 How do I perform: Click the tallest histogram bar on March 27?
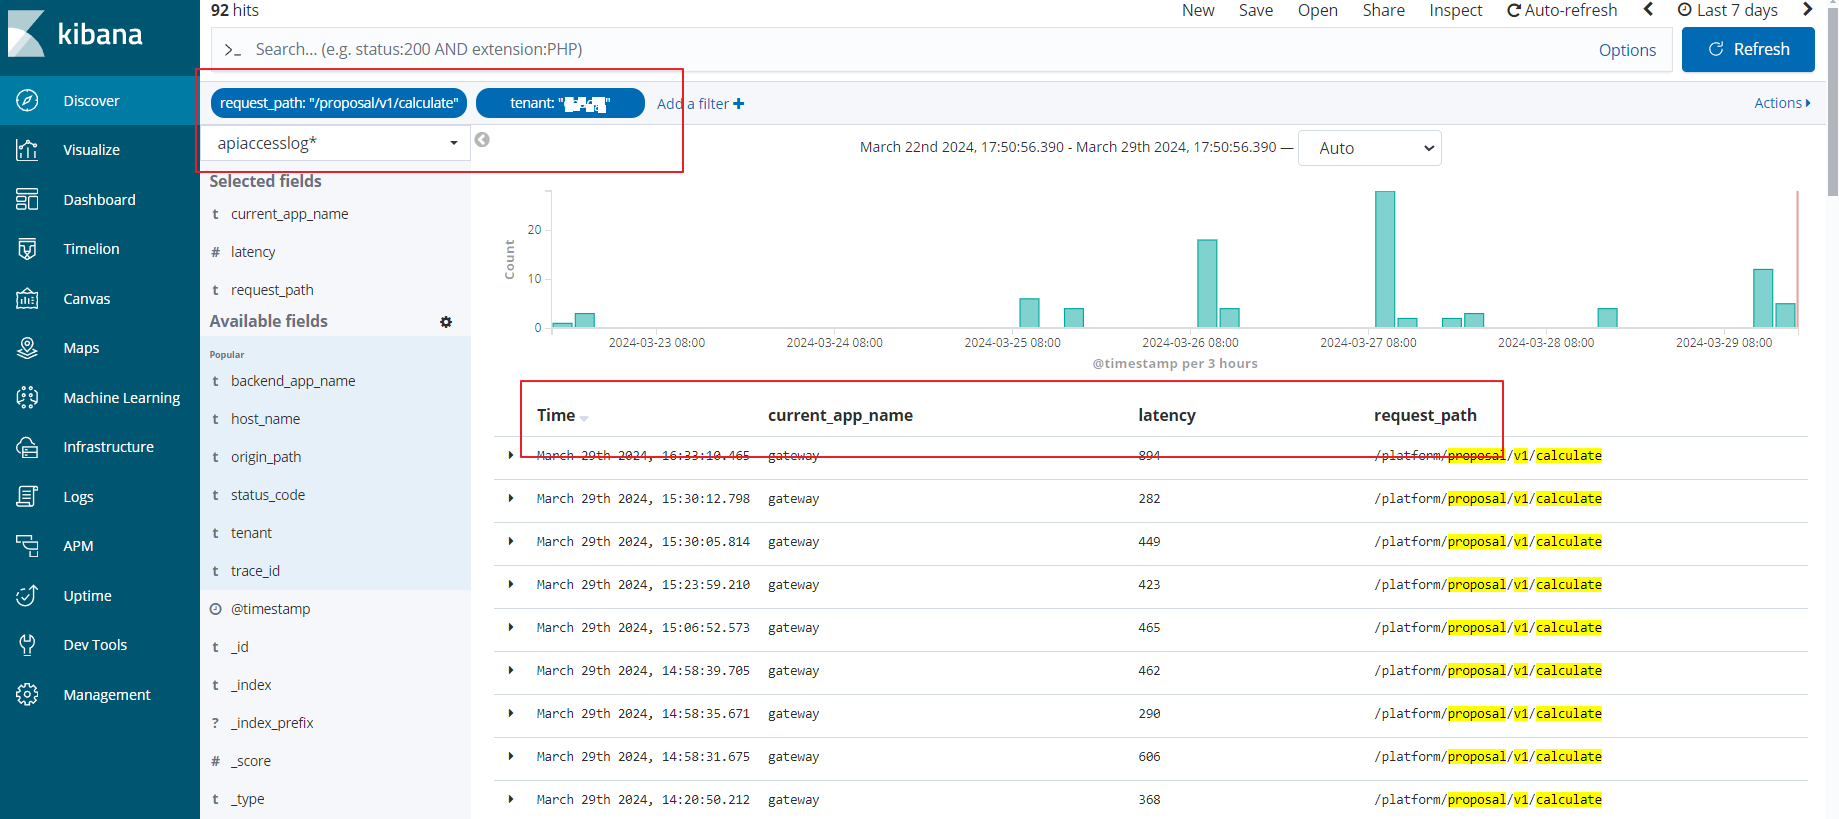1385,259
